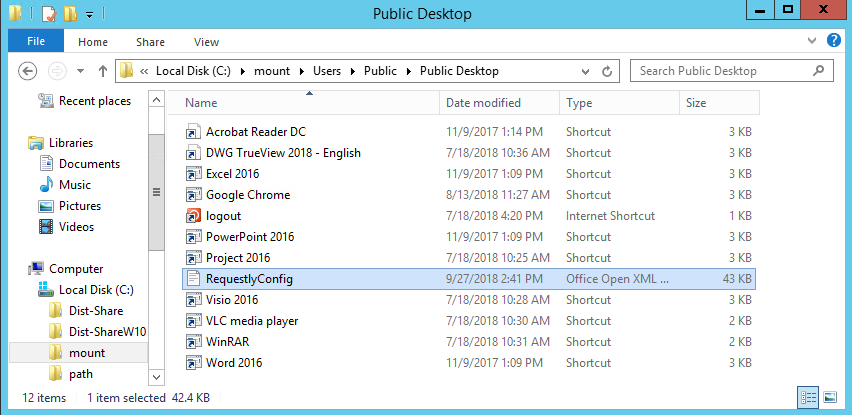Click the Excel 2016 shortcut icon

pos(193,174)
